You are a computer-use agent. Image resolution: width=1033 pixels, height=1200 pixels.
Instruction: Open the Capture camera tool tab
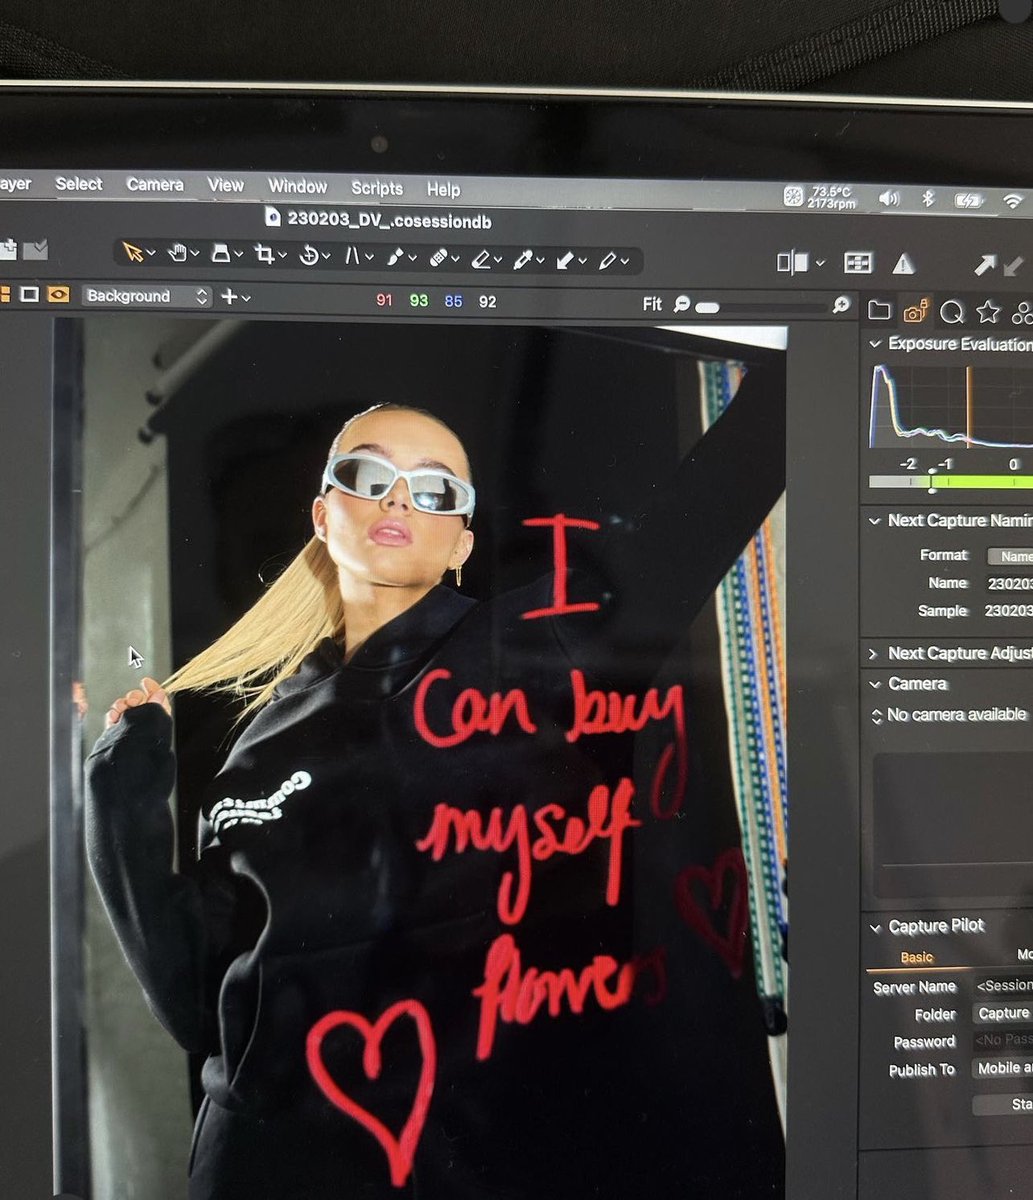(915, 311)
